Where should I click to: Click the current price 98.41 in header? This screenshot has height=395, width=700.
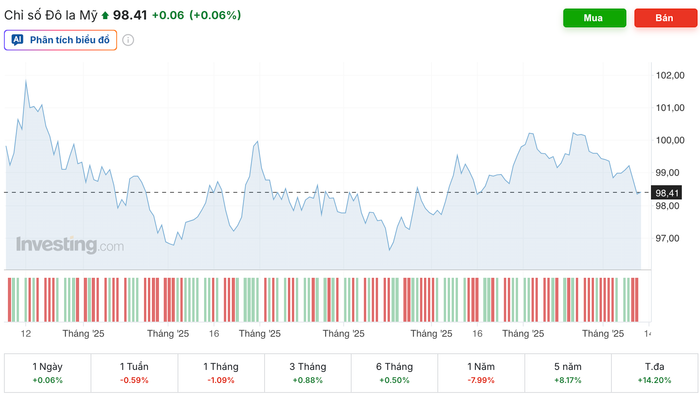[x=130, y=15]
